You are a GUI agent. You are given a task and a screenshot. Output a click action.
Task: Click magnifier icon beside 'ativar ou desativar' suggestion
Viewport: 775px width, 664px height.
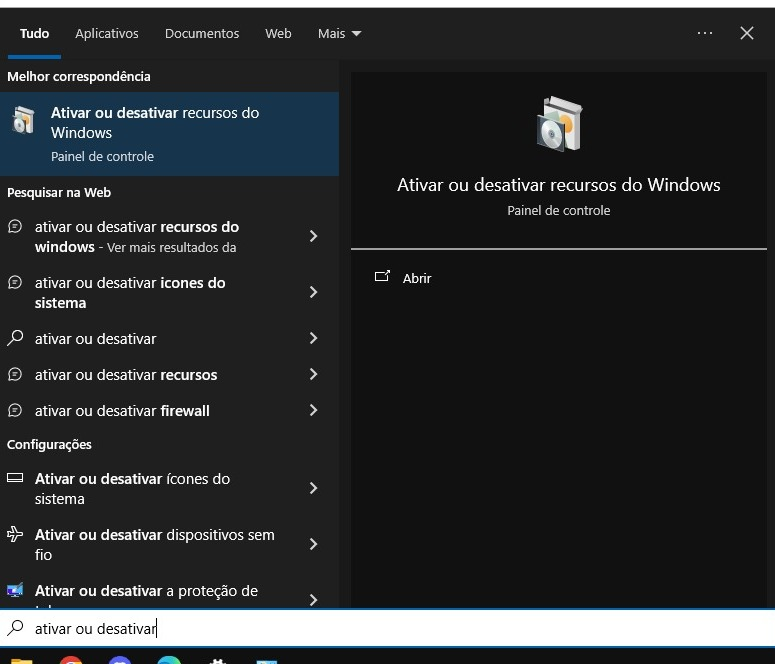pos(15,338)
